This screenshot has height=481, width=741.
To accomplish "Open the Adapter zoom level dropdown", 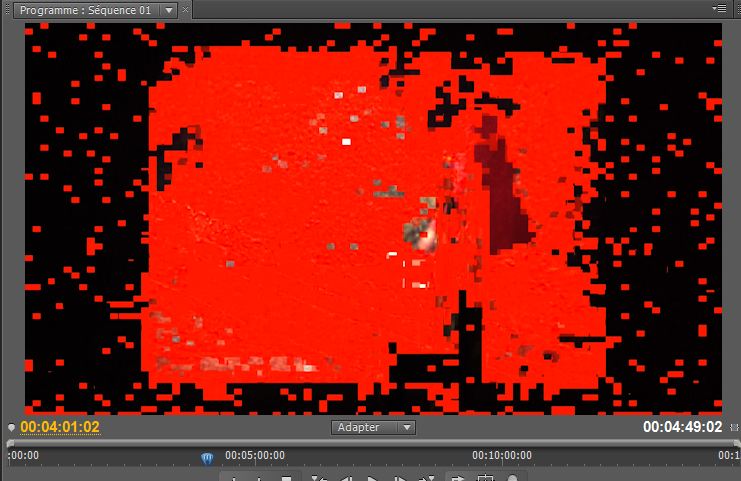I will point(373,427).
